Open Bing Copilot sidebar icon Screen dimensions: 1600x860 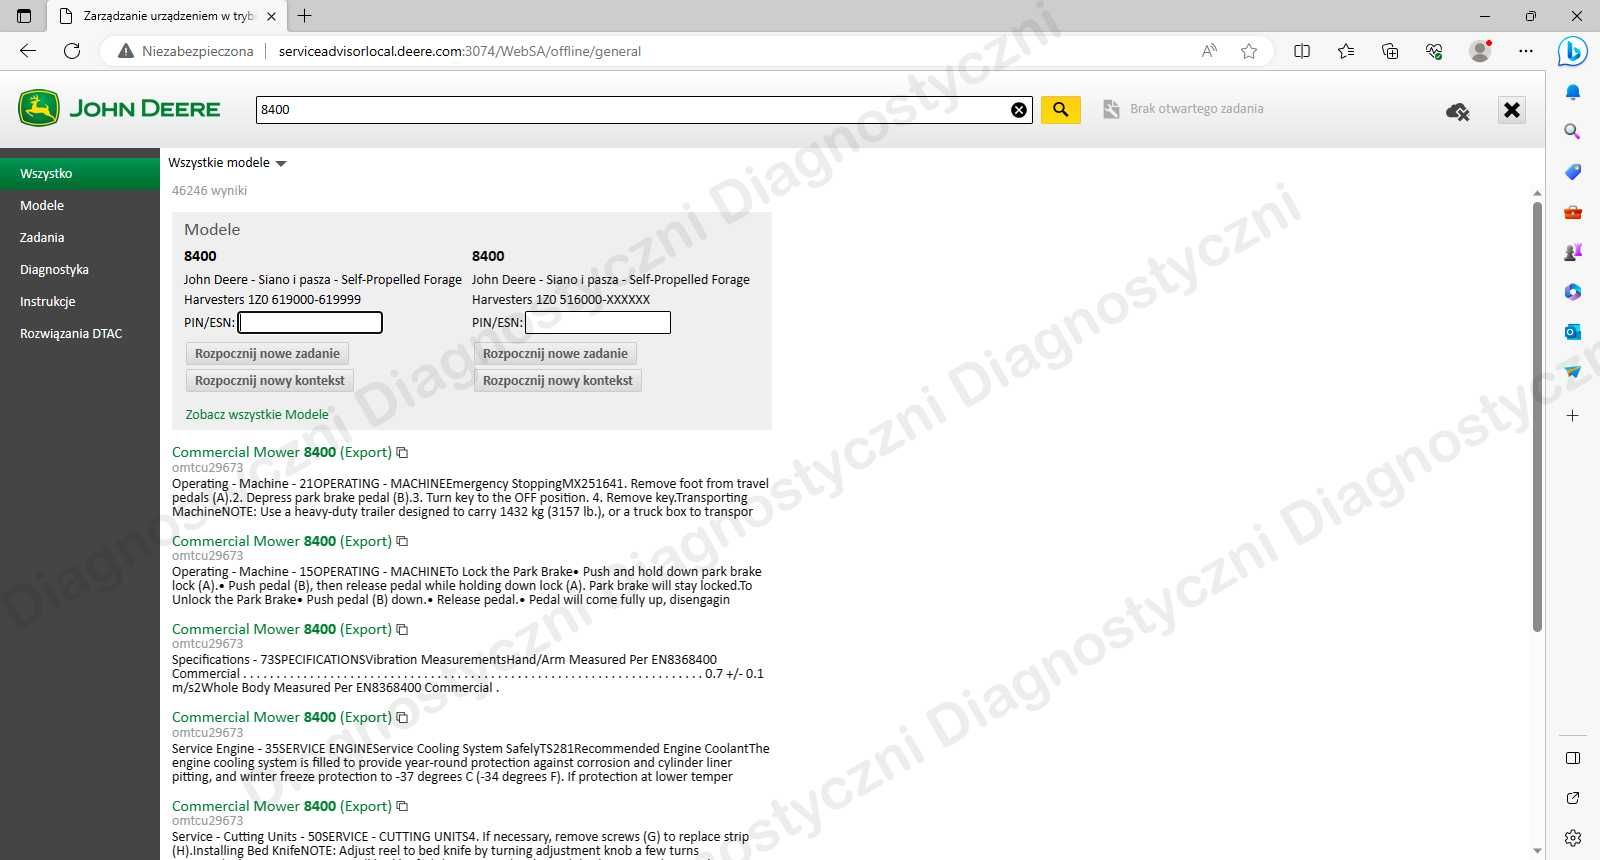click(x=1573, y=51)
